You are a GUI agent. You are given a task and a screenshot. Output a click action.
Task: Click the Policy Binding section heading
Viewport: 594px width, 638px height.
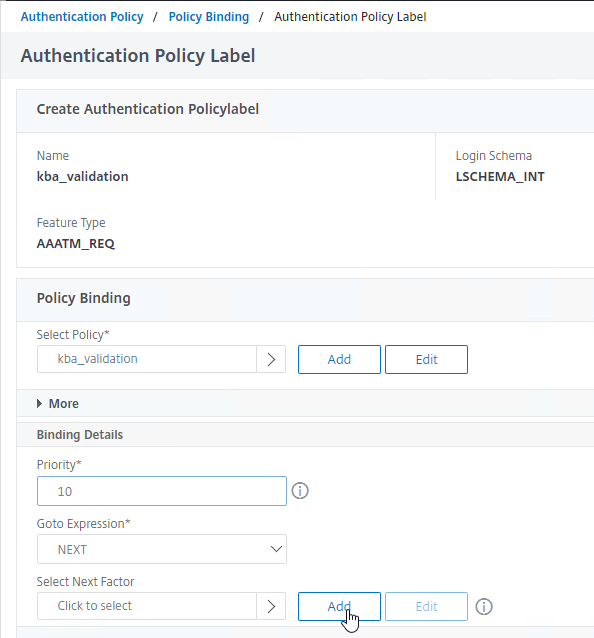[83, 298]
